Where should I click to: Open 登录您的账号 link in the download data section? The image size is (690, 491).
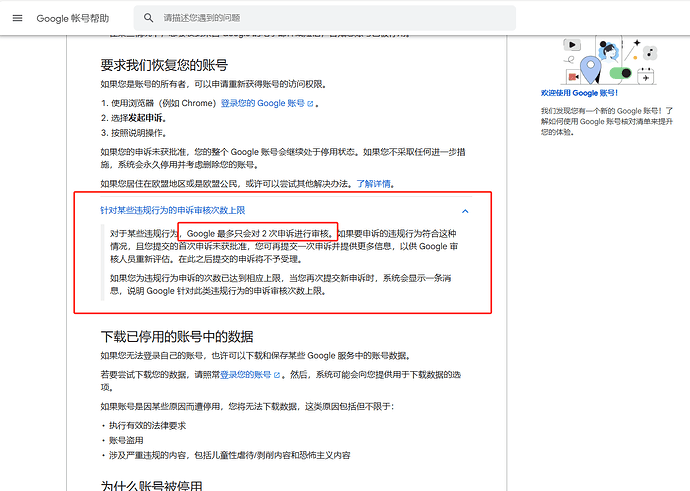pyautogui.click(x=246, y=375)
